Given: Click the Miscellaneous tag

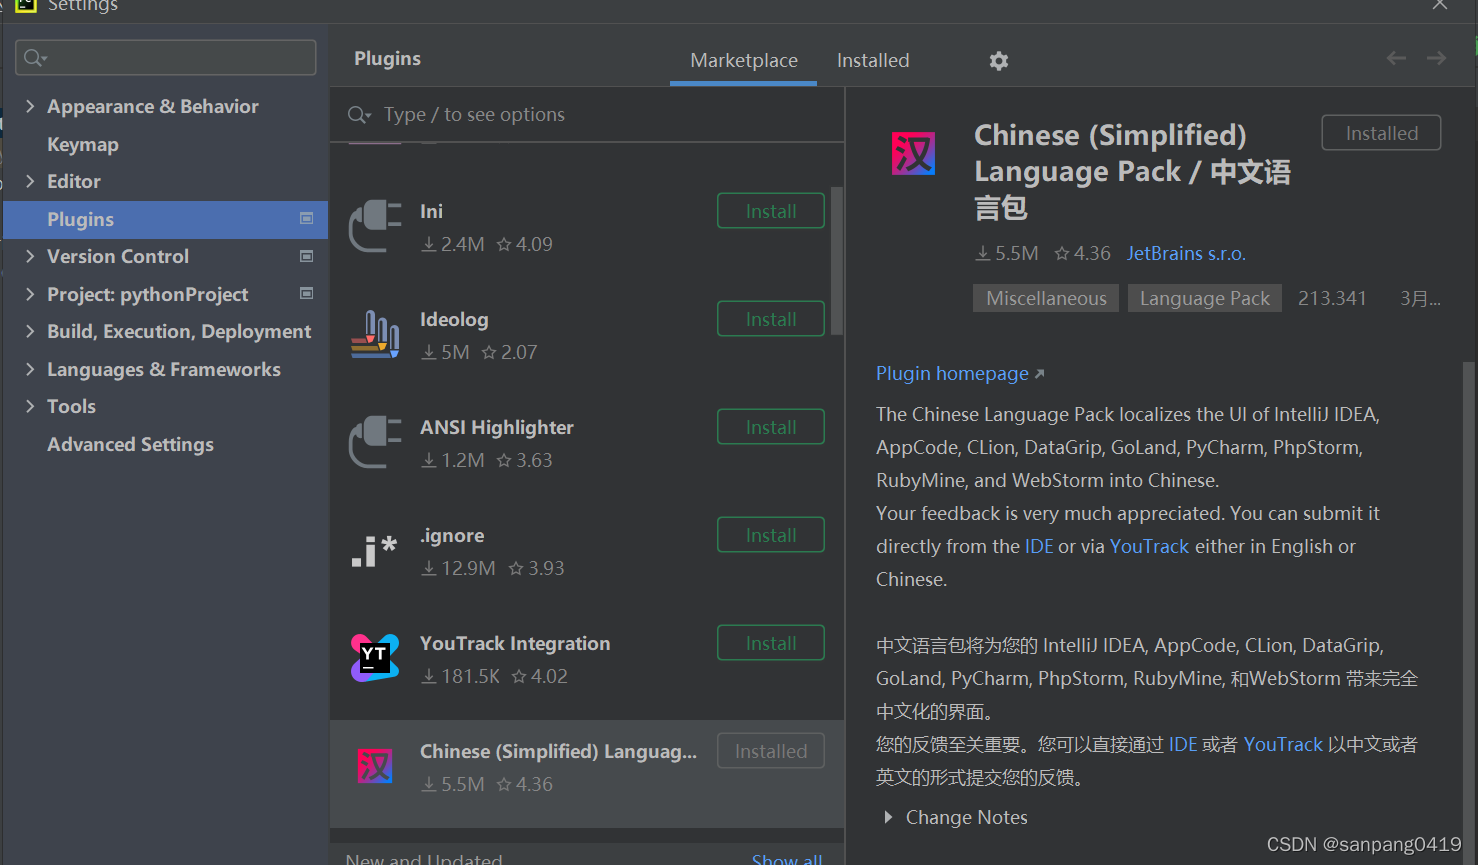Looking at the screenshot, I should [x=1046, y=298].
